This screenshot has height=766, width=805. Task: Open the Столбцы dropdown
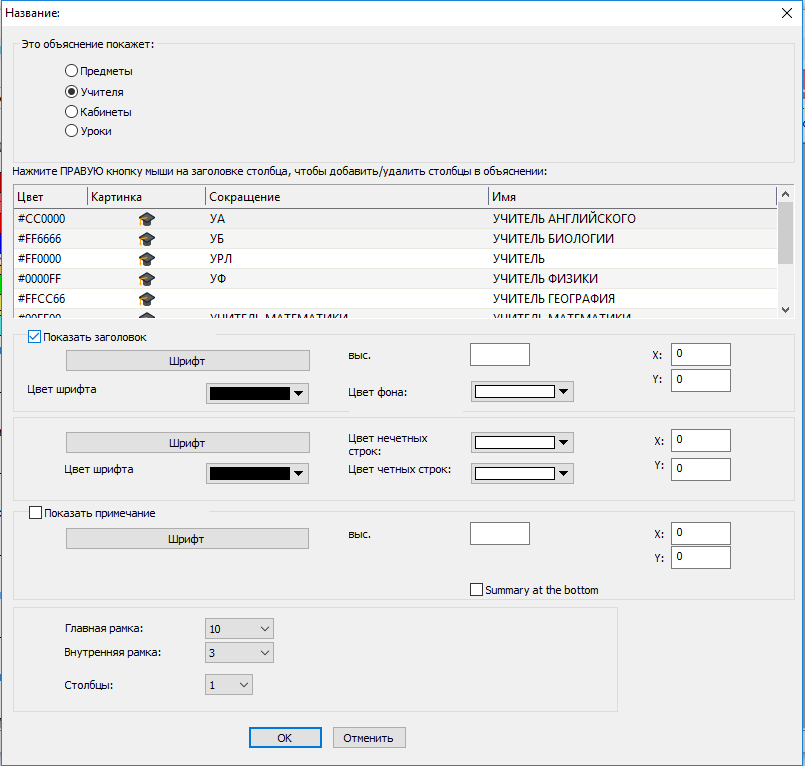[228, 685]
